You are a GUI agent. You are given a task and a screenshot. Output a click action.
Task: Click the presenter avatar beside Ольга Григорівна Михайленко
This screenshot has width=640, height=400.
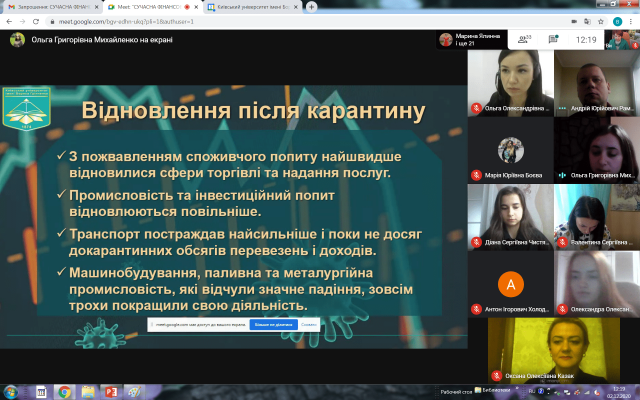(17, 40)
